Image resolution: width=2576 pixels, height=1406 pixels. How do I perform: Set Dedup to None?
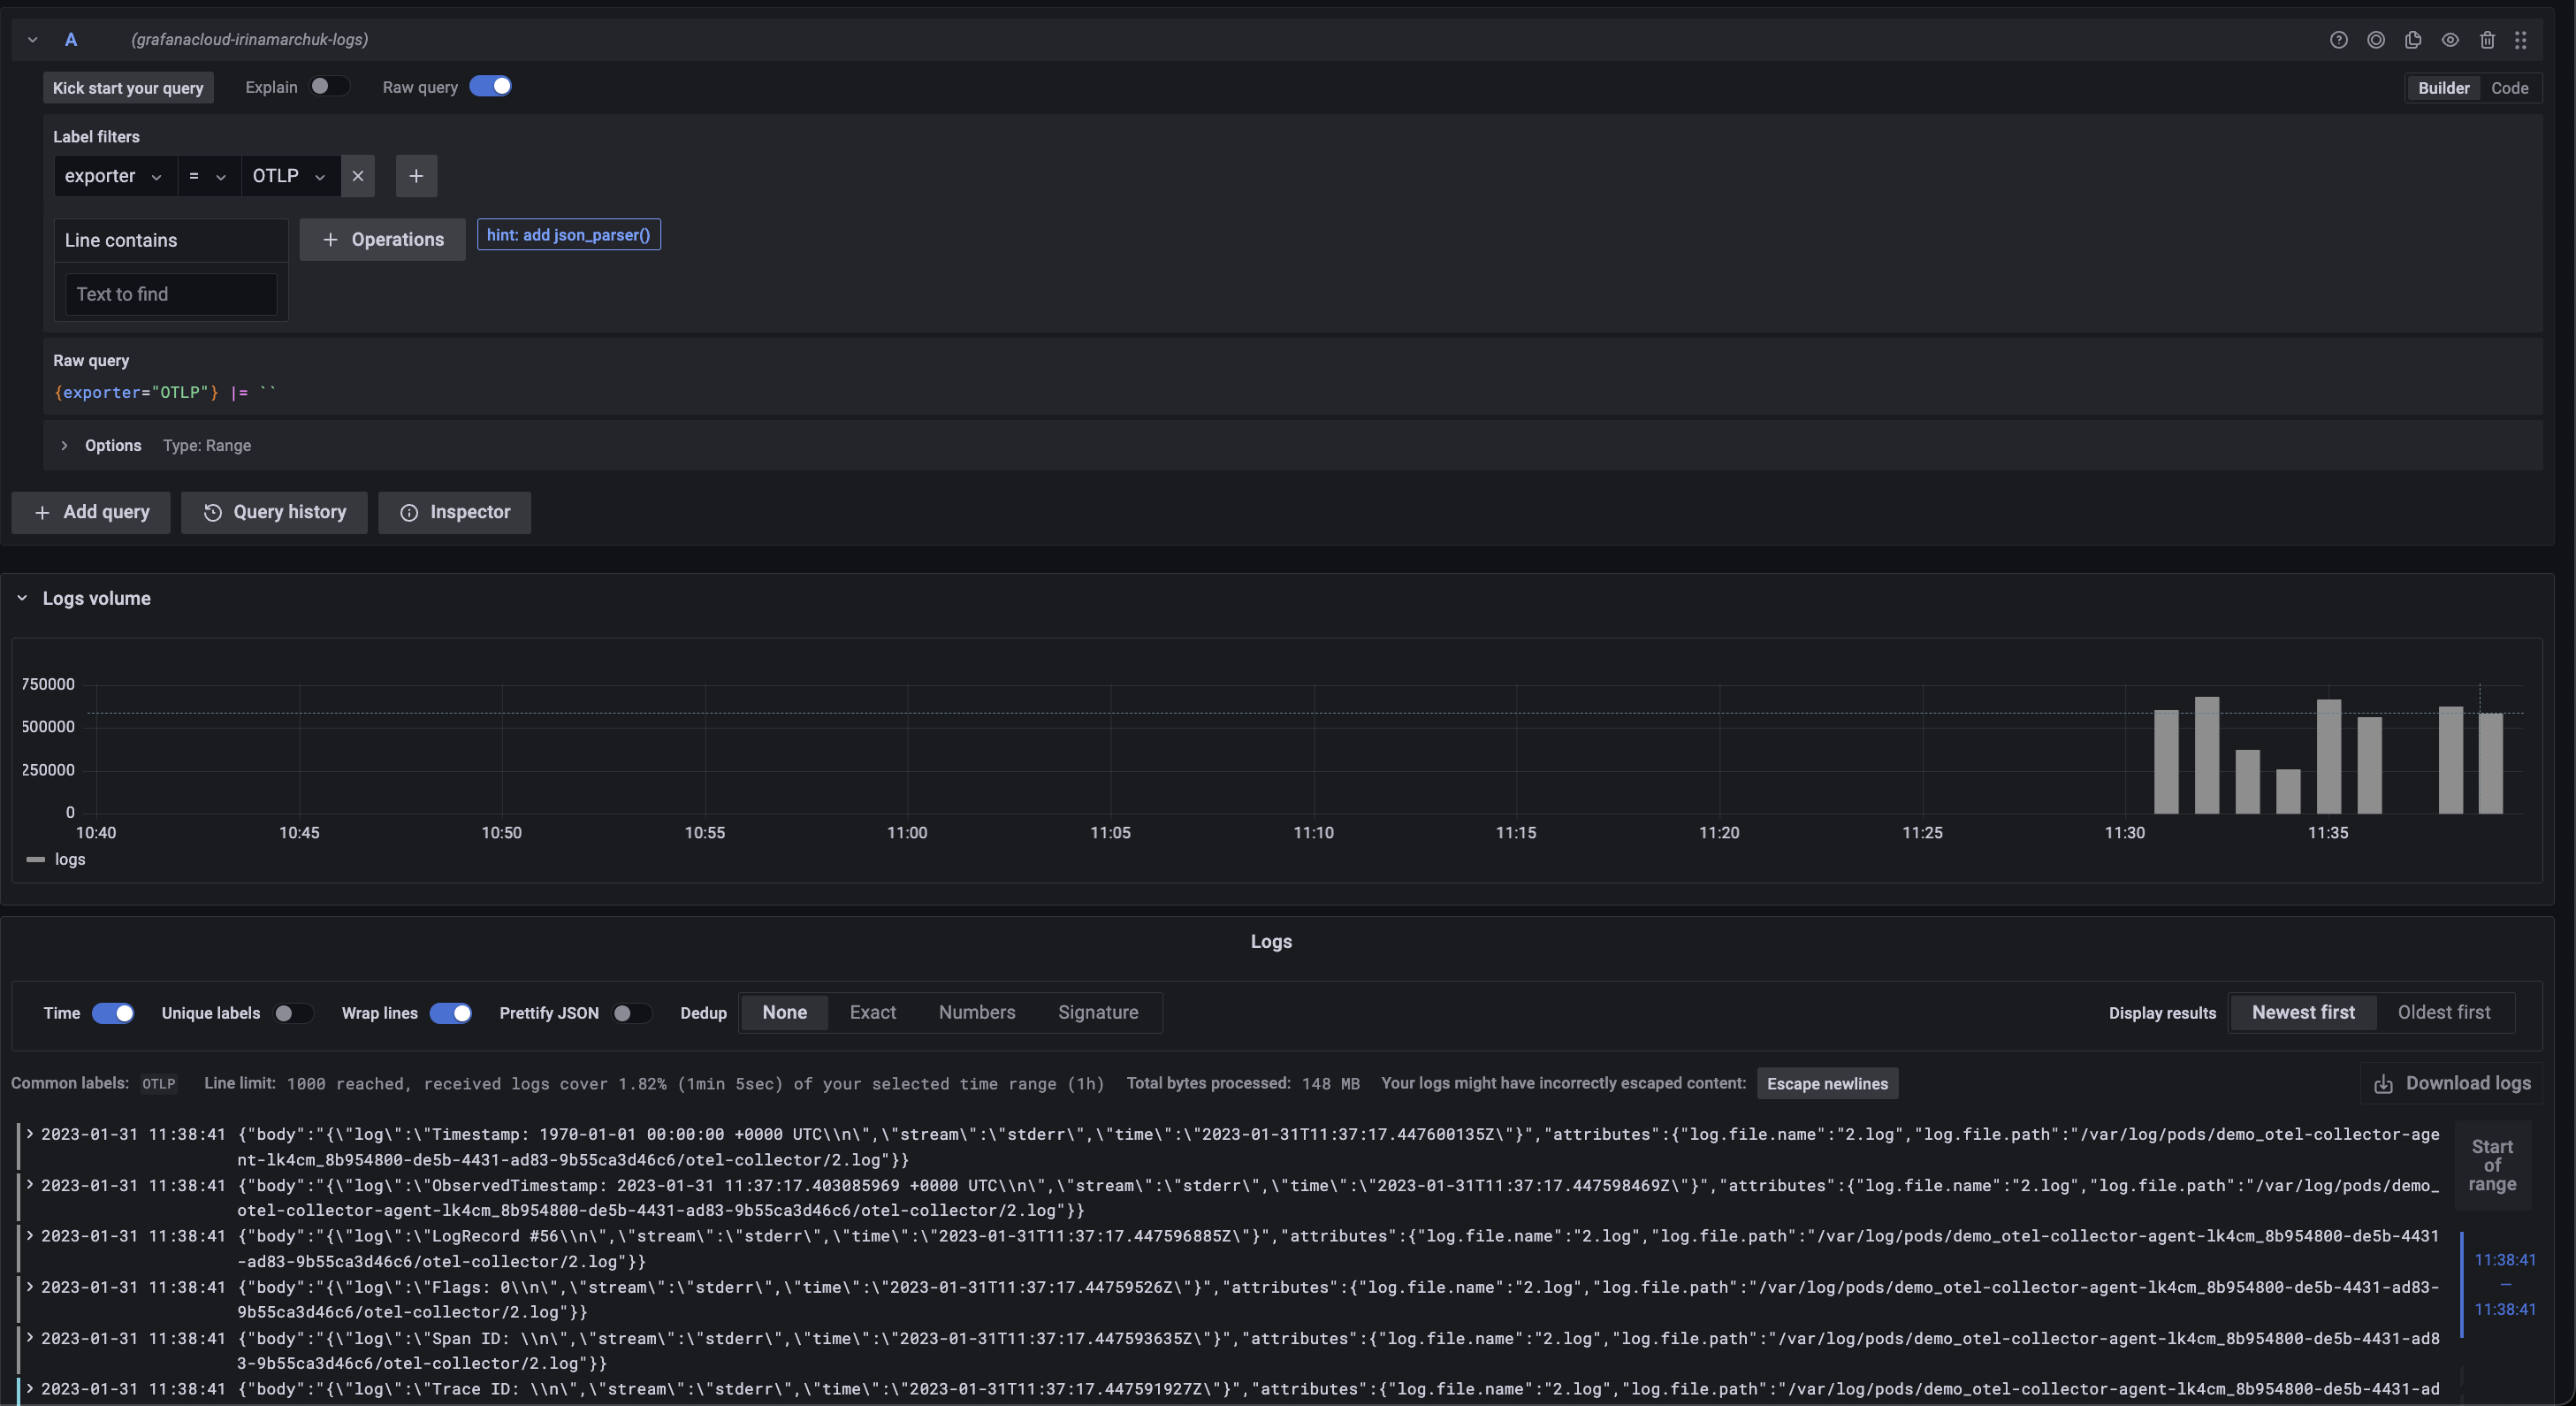[784, 1012]
